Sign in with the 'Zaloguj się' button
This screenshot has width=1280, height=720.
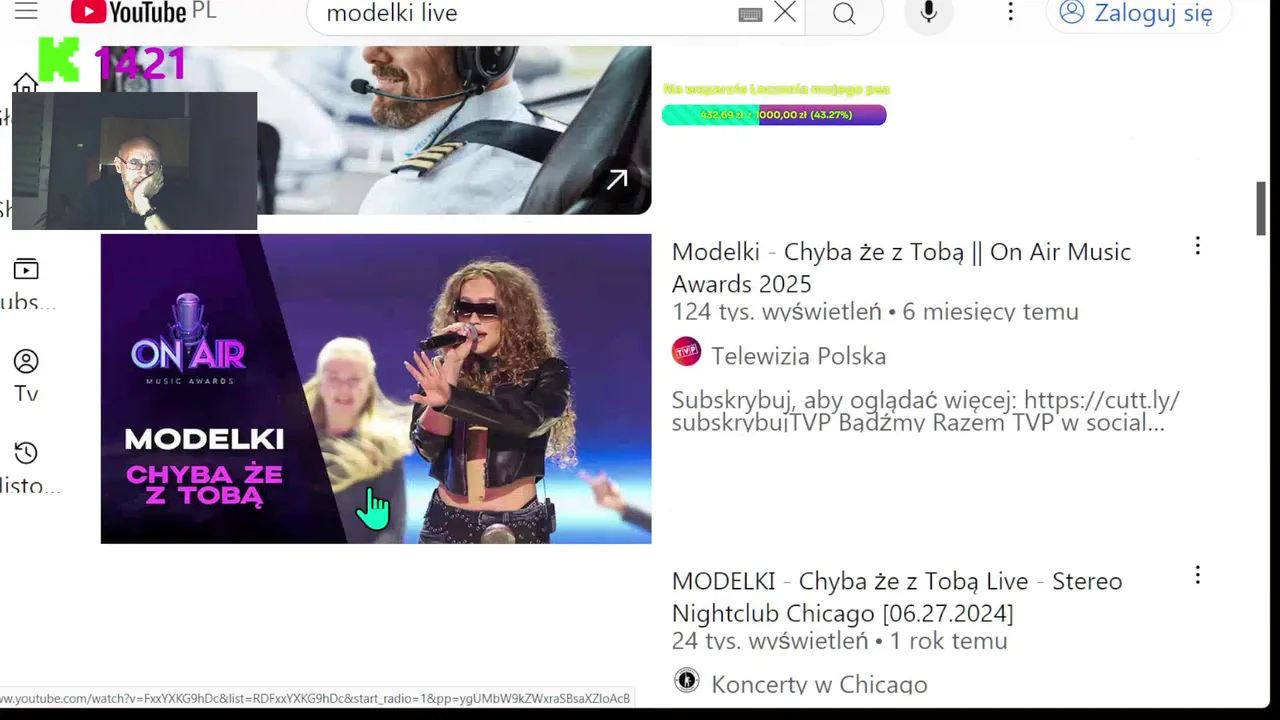tap(1139, 13)
